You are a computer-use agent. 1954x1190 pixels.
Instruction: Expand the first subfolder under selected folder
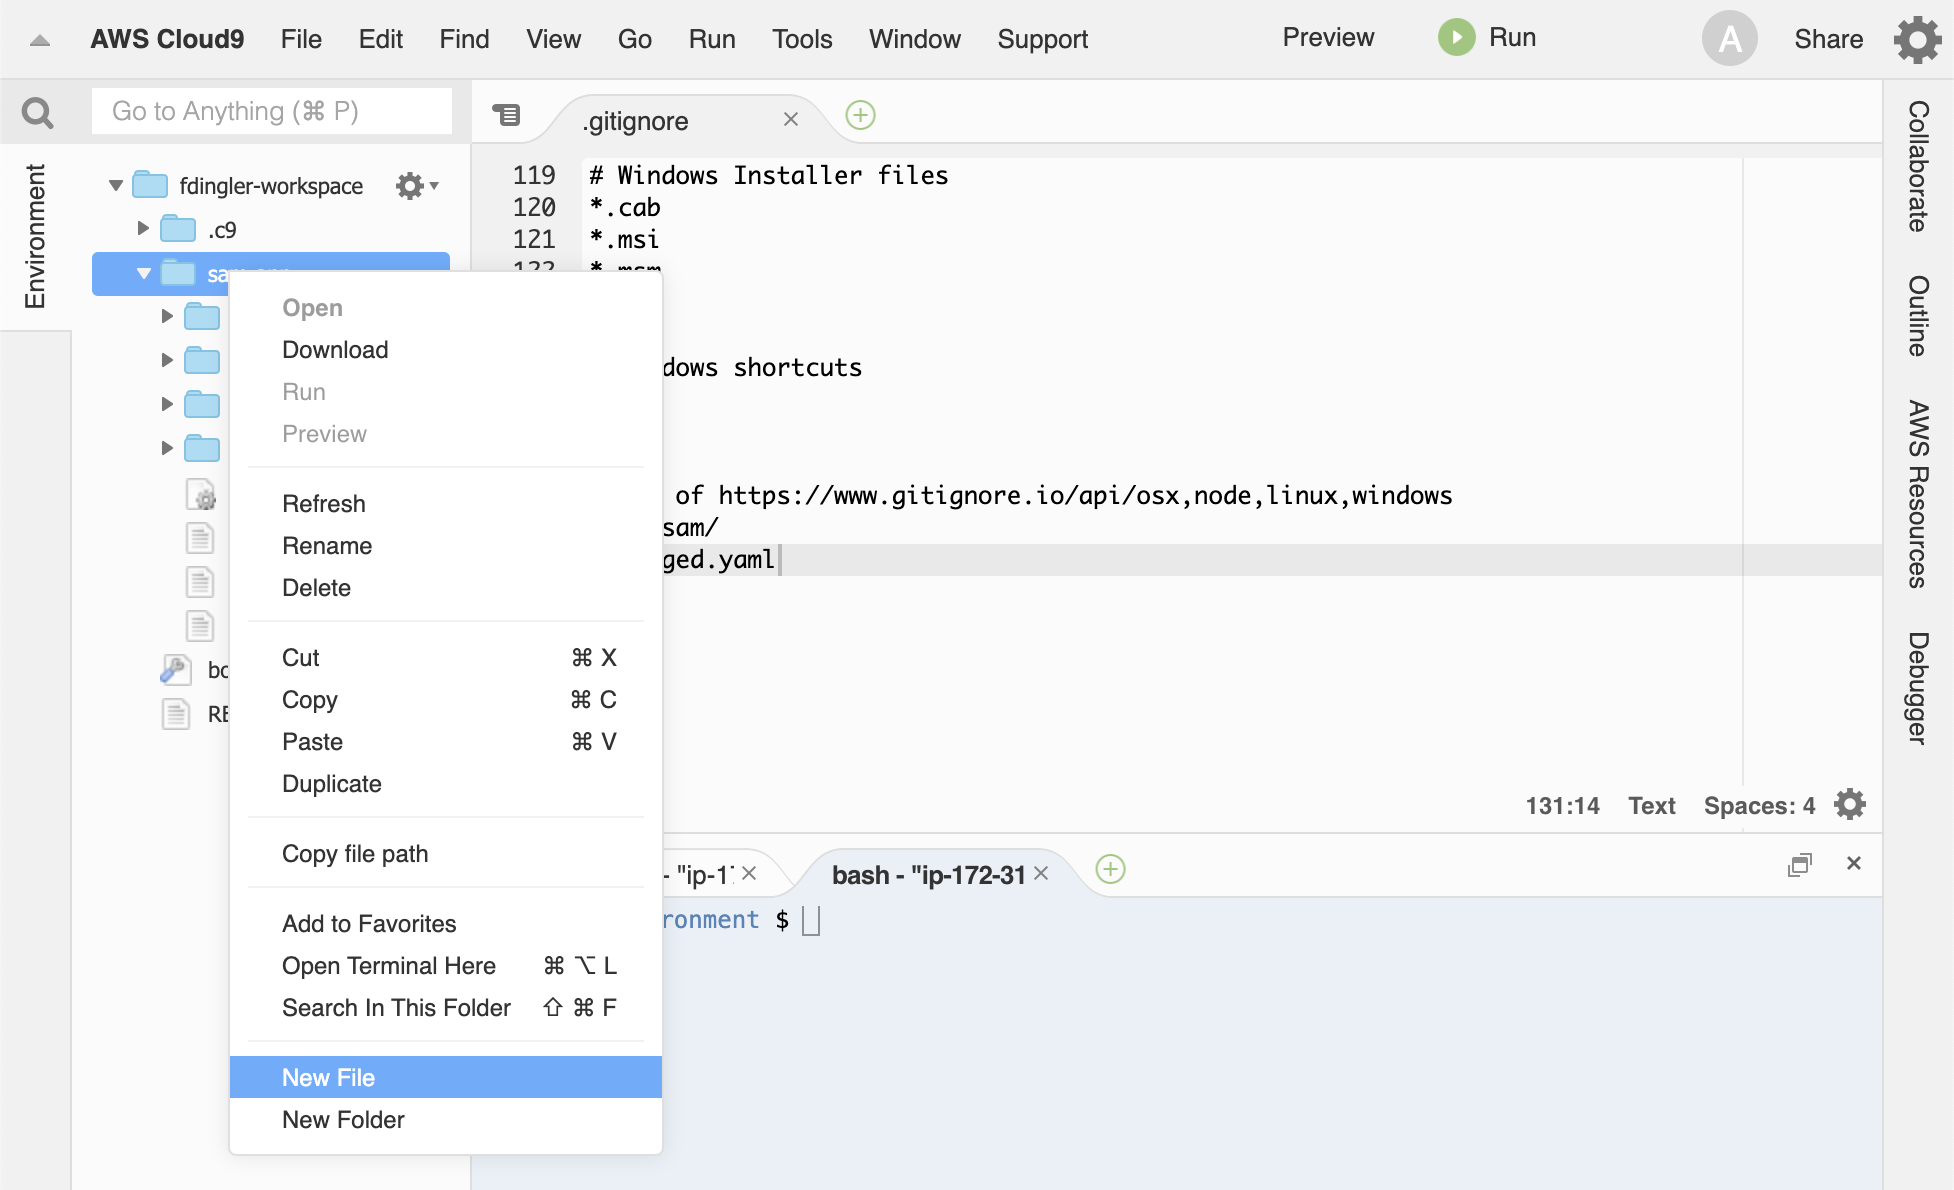[x=167, y=316]
